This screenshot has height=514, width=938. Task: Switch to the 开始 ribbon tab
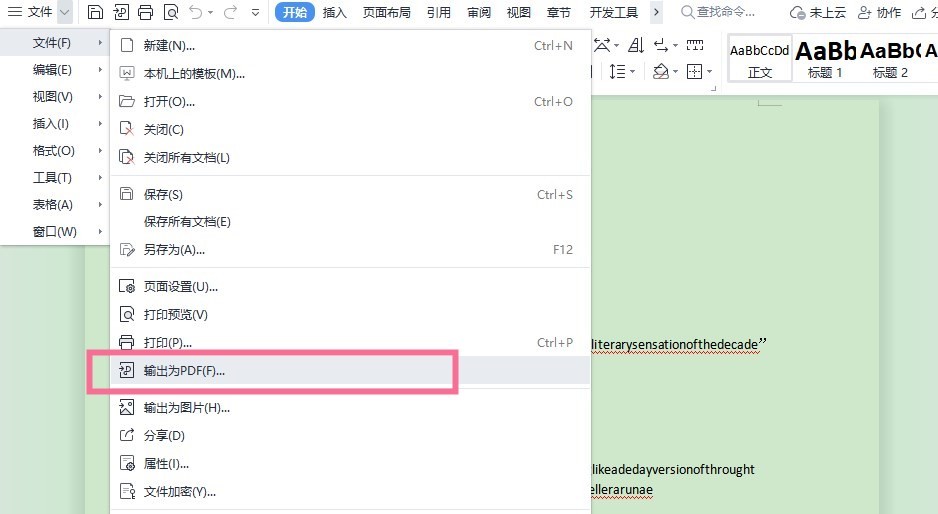[x=295, y=12]
